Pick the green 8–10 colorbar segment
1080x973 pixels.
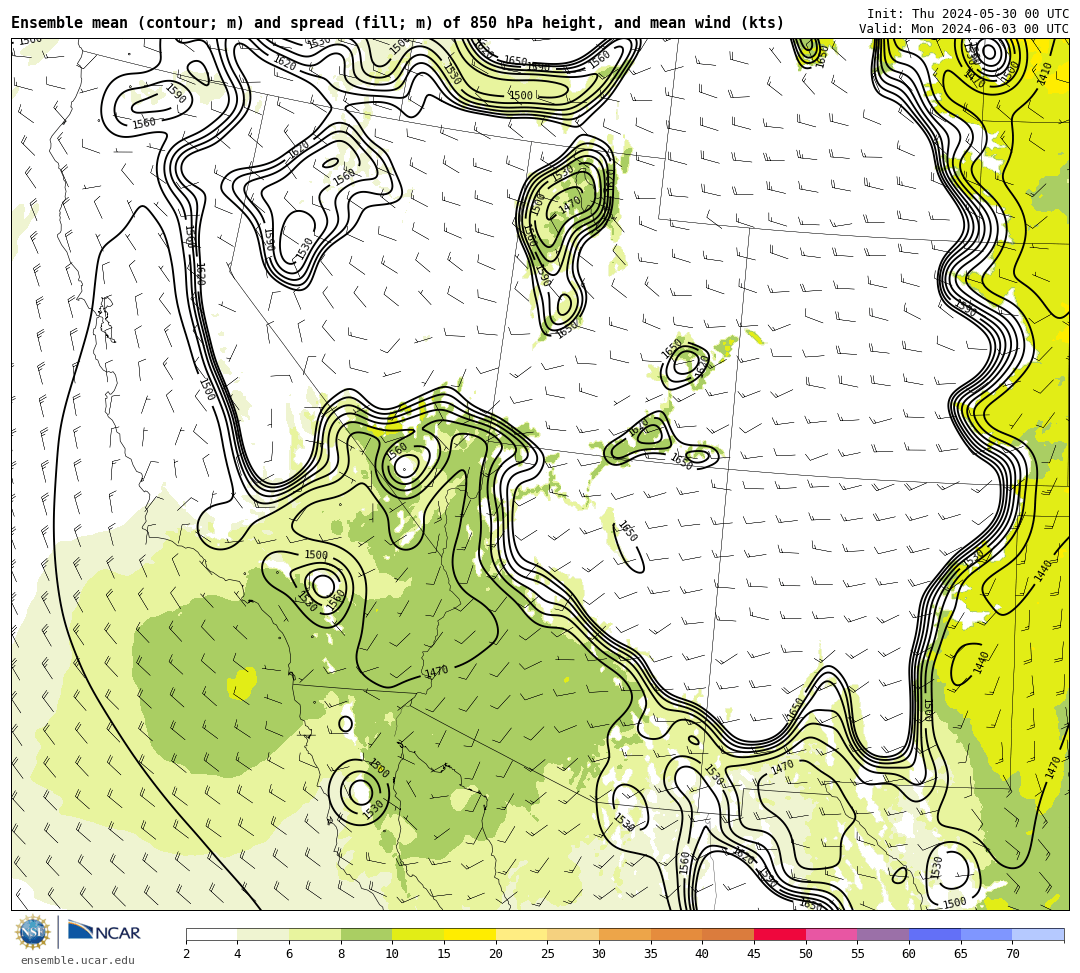tap(366, 934)
